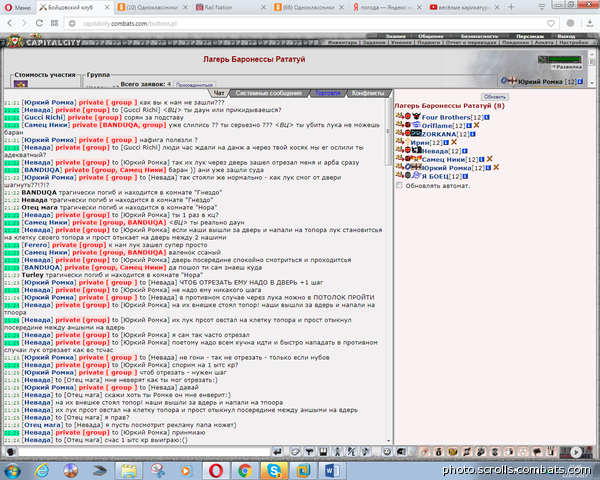Click the save chat floppy disk icon
The height and width of the screenshot is (480, 600).
pos(323,452)
